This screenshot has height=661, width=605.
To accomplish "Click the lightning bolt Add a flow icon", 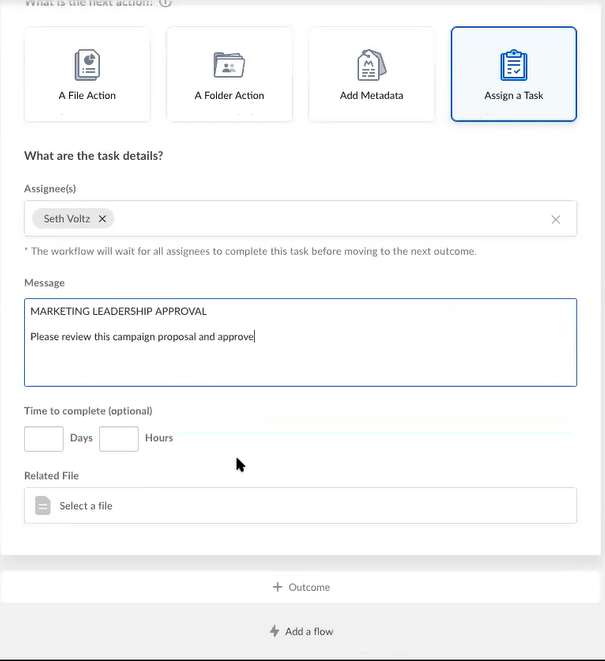I will click(274, 631).
